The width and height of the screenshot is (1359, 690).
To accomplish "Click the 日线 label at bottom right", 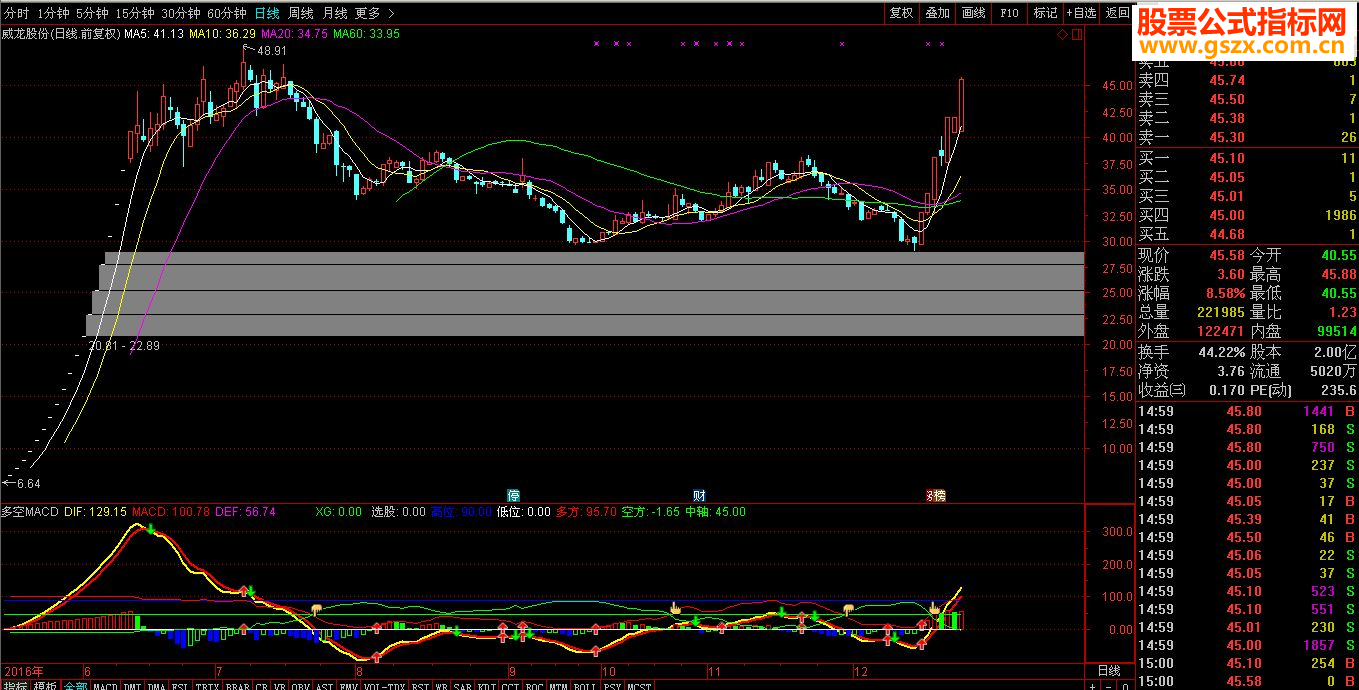I will pos(1109,670).
